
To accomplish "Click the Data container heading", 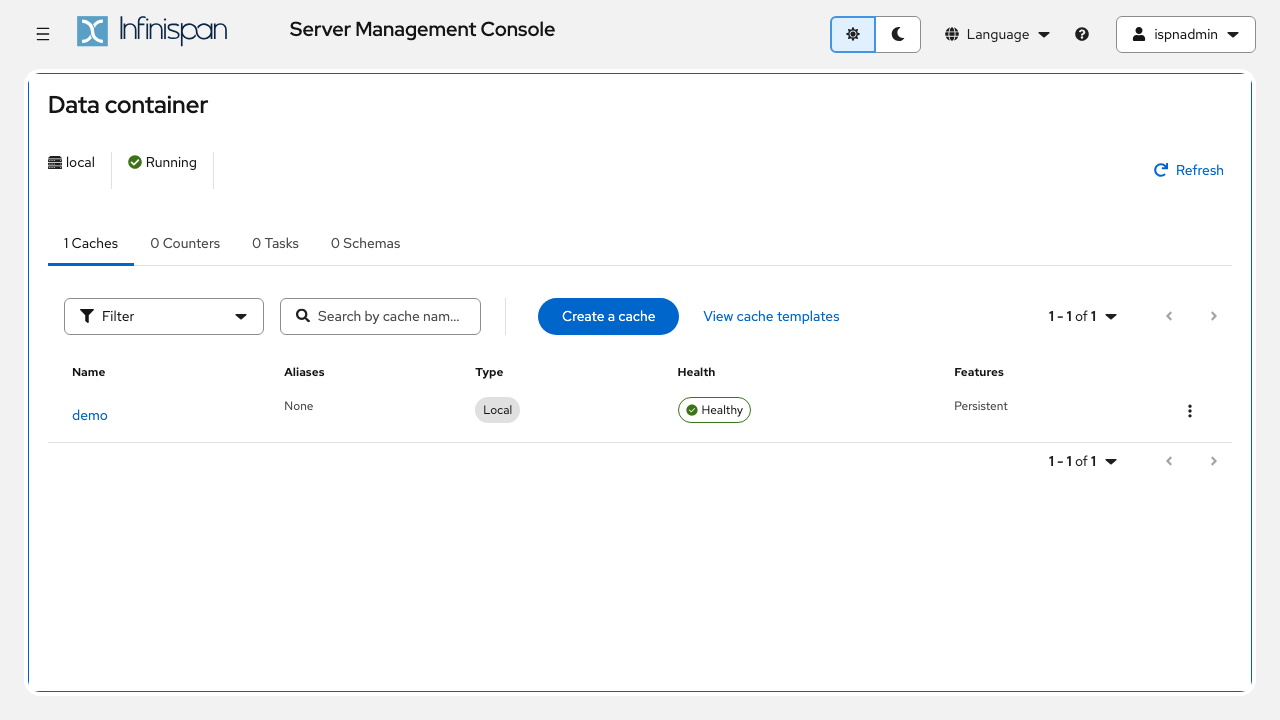I will coord(128,105).
